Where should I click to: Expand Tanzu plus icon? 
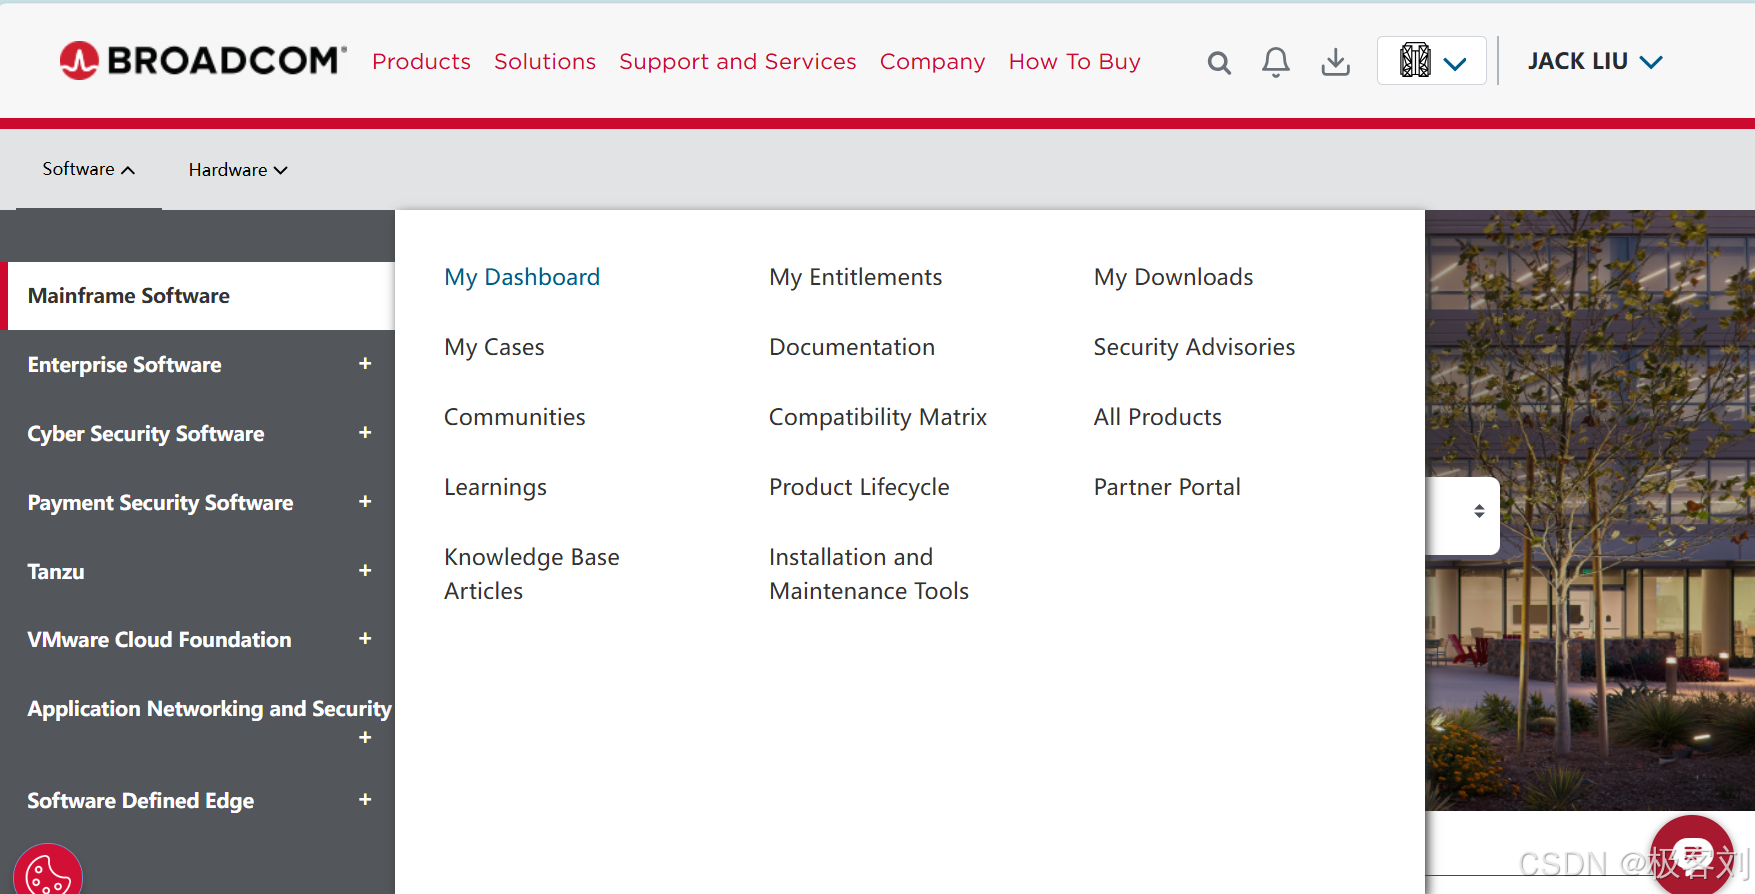[x=365, y=571]
